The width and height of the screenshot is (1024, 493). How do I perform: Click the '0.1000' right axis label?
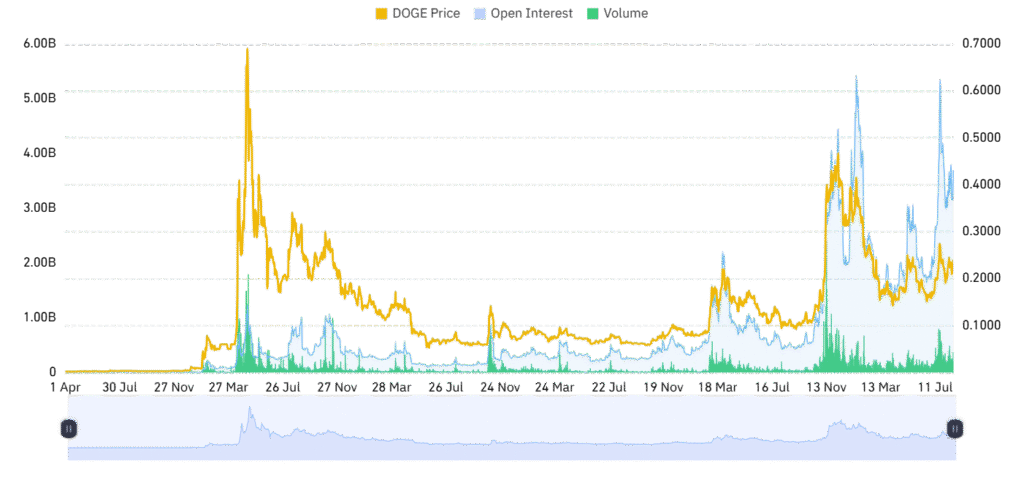coord(982,325)
